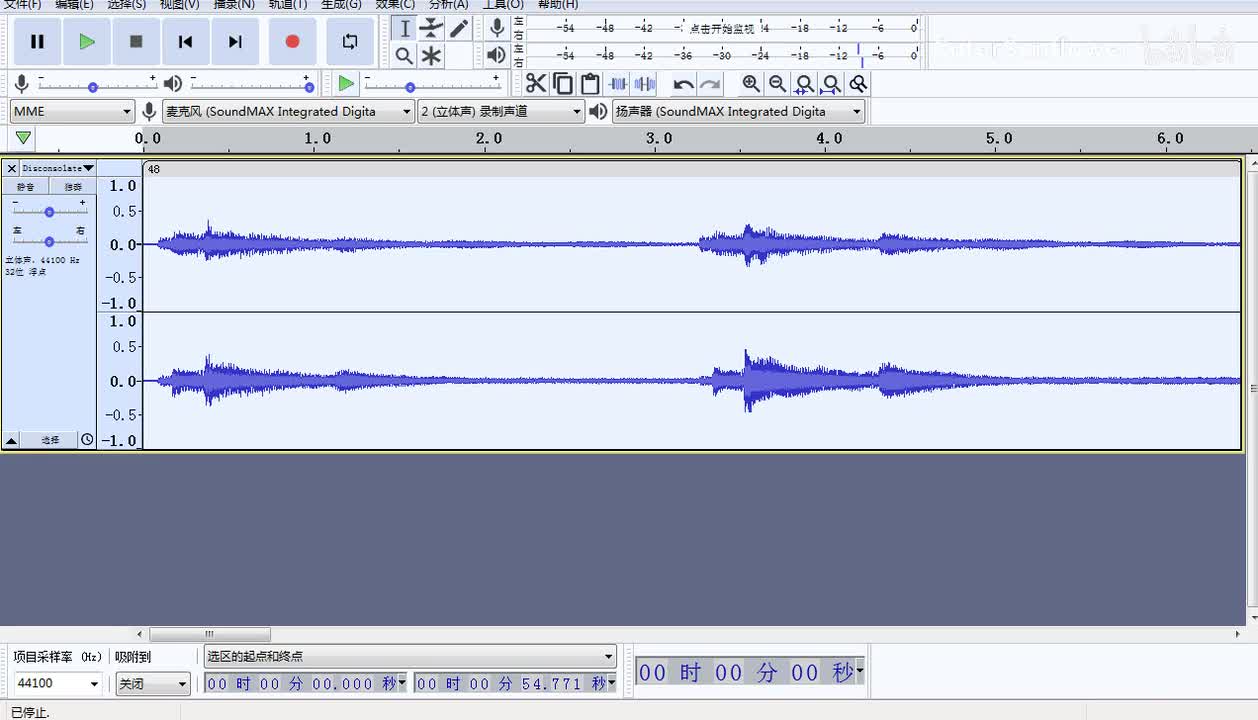Open the 编辑(E) menu
Image resolution: width=1258 pixels, height=720 pixels.
tap(74, 4)
